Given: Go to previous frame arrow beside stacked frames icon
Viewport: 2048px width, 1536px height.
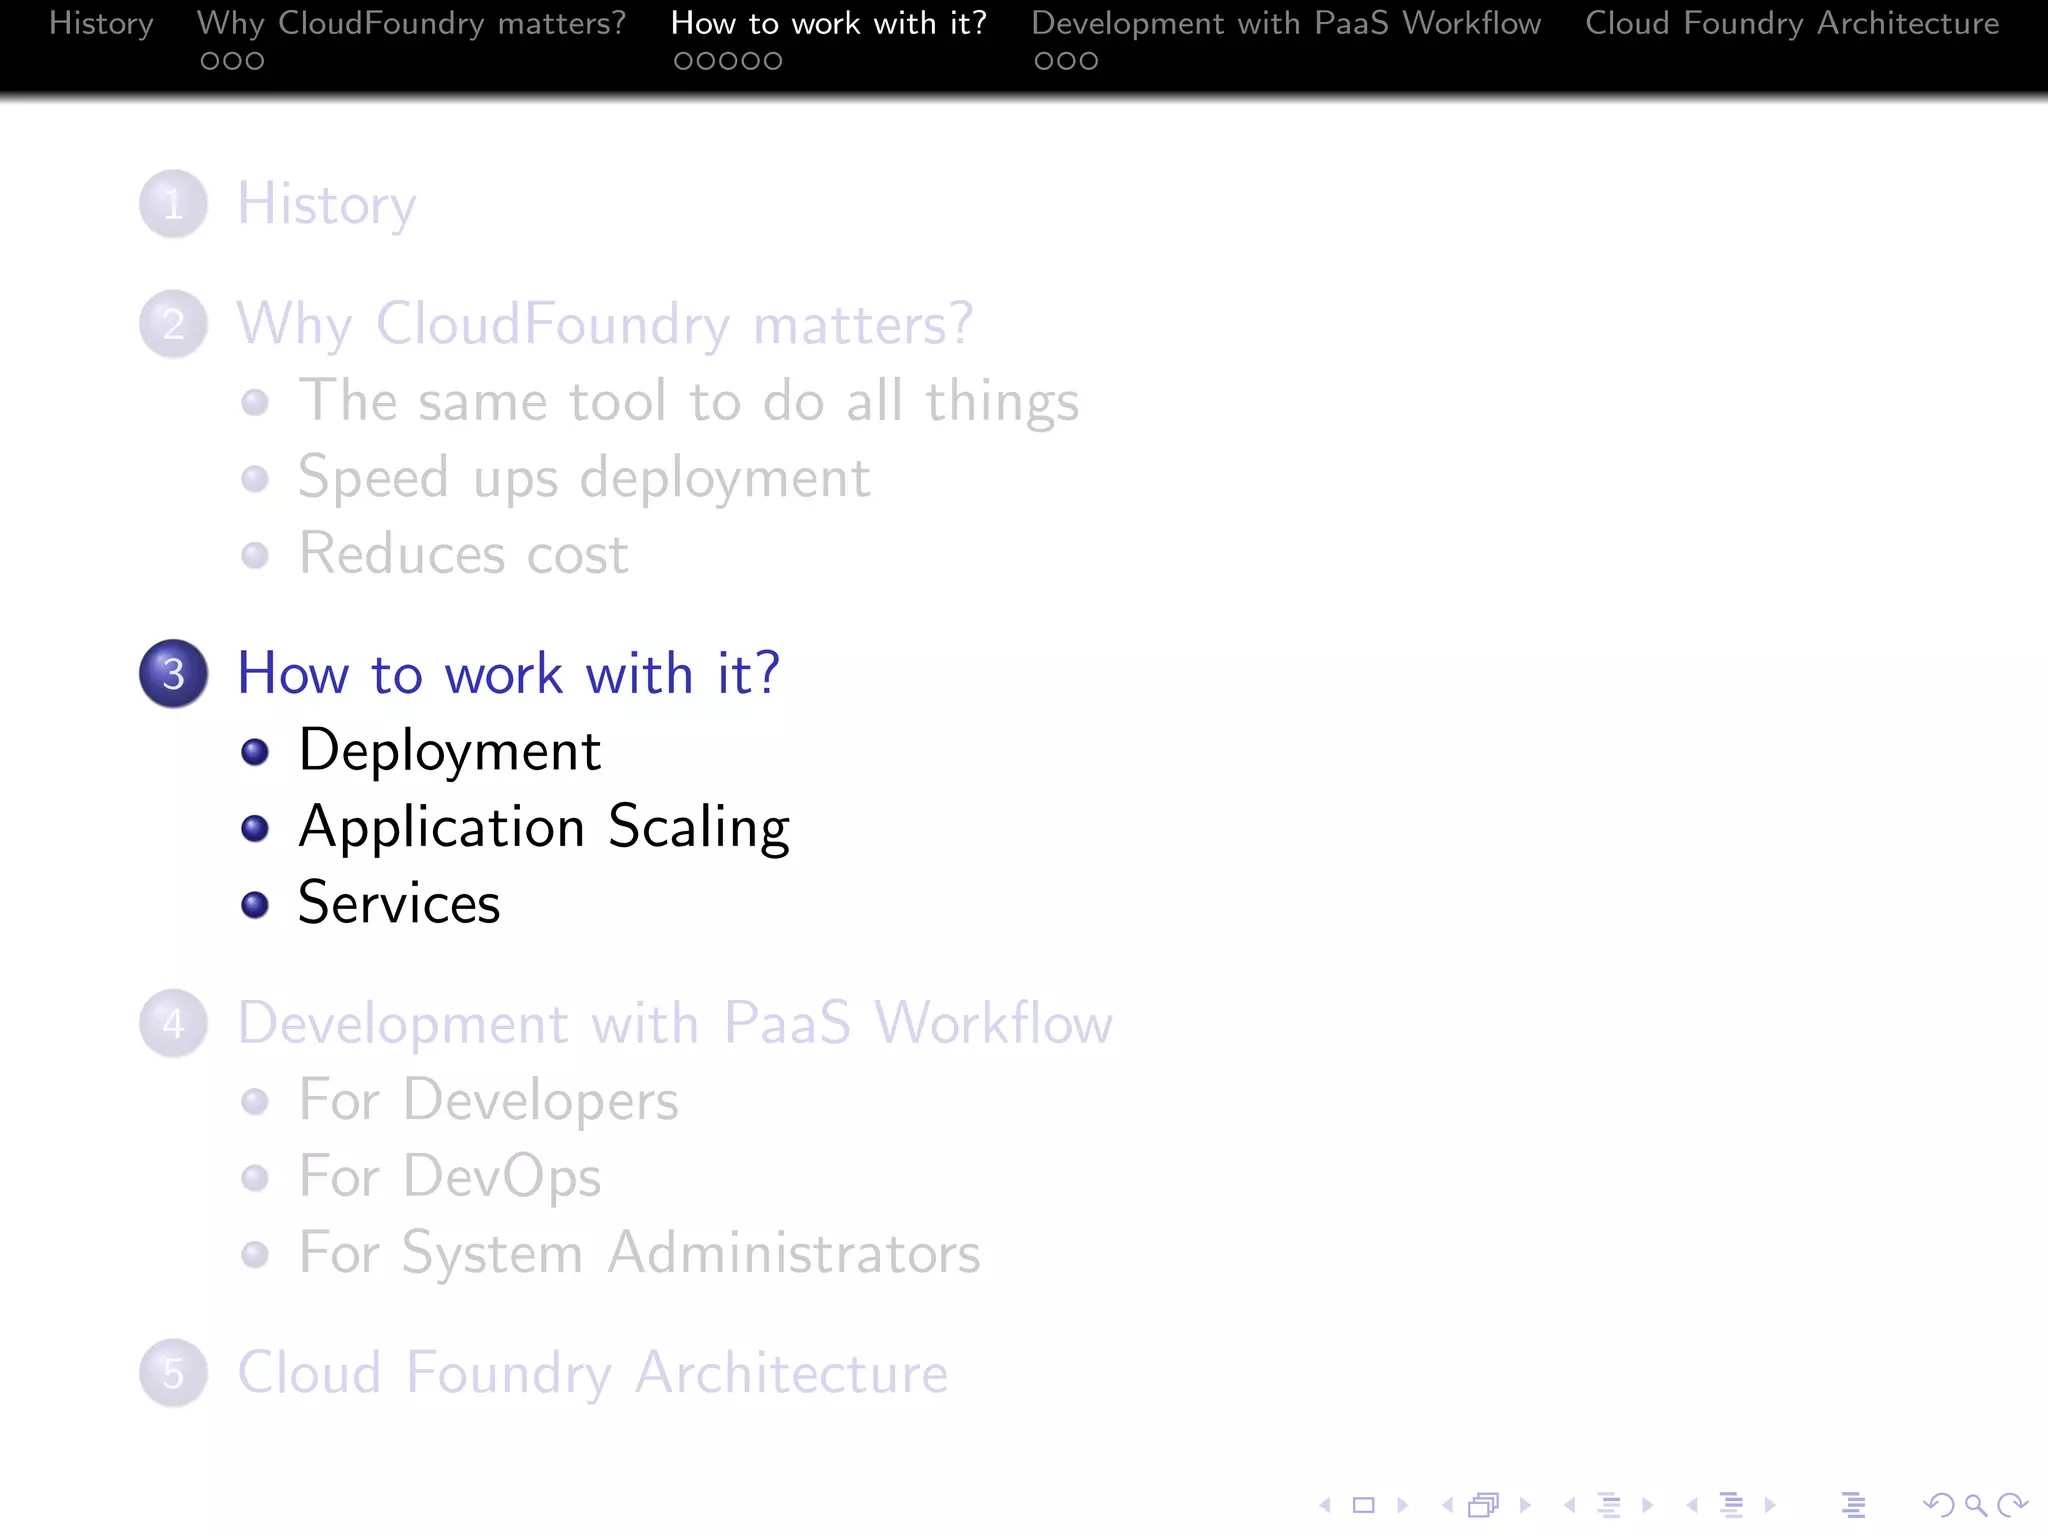Looking at the screenshot, I should click(x=1447, y=1505).
